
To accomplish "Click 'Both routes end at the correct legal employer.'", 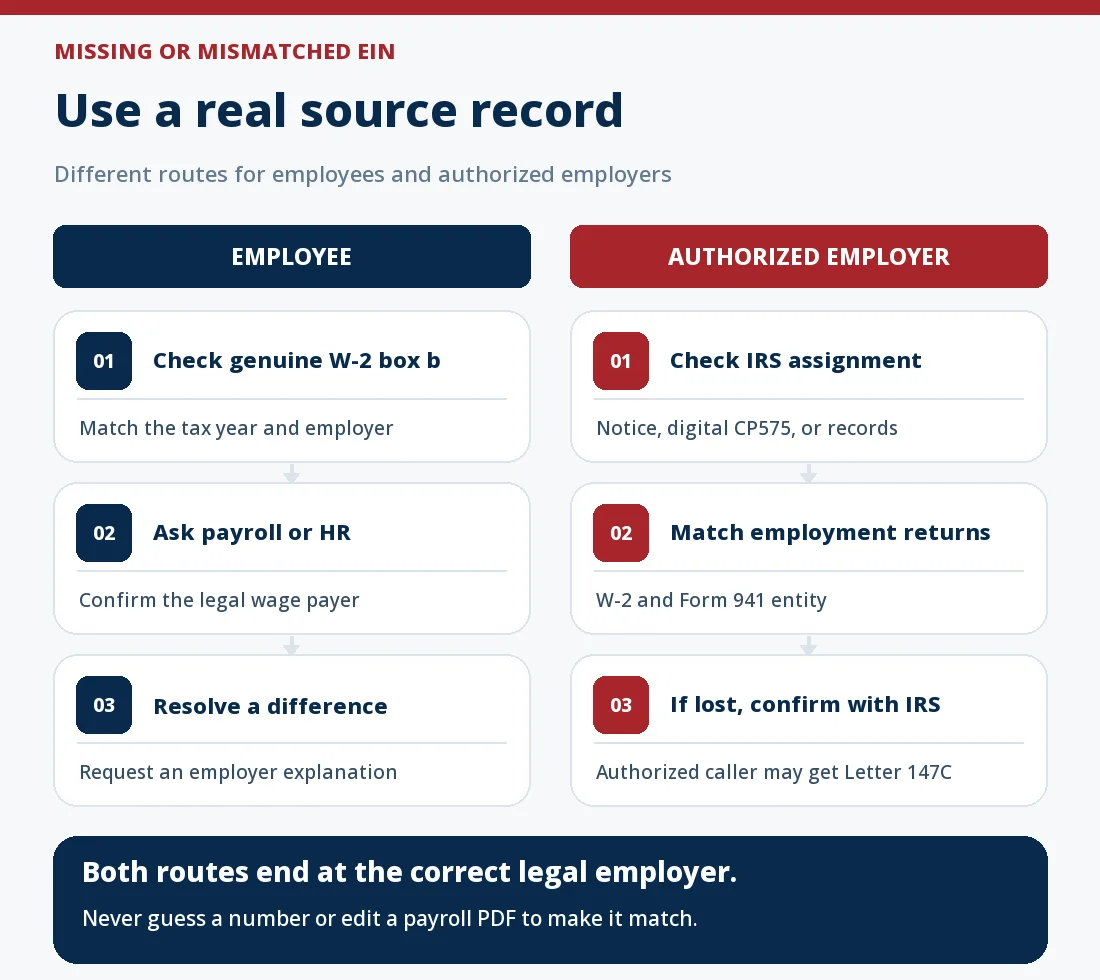I will tap(410, 872).
